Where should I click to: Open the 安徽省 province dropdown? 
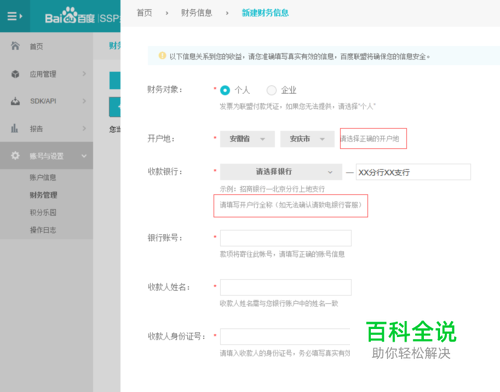tap(247, 139)
